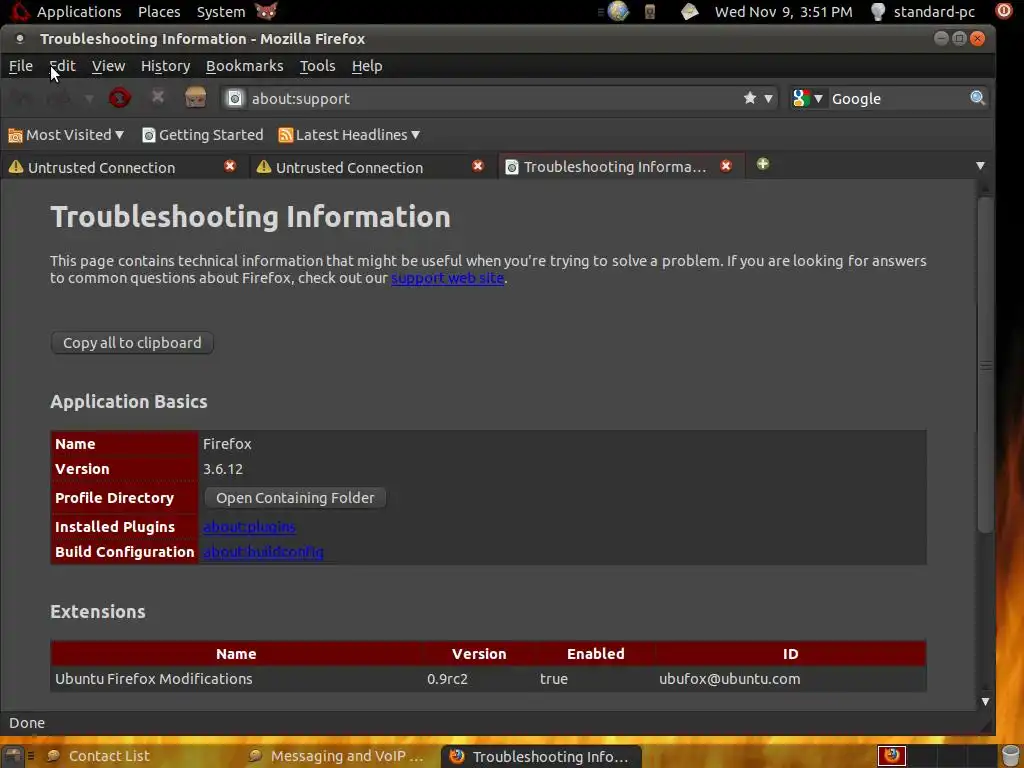1024x768 pixels.
Task: Open the trash icon in bottom panel
Action: (1010, 756)
